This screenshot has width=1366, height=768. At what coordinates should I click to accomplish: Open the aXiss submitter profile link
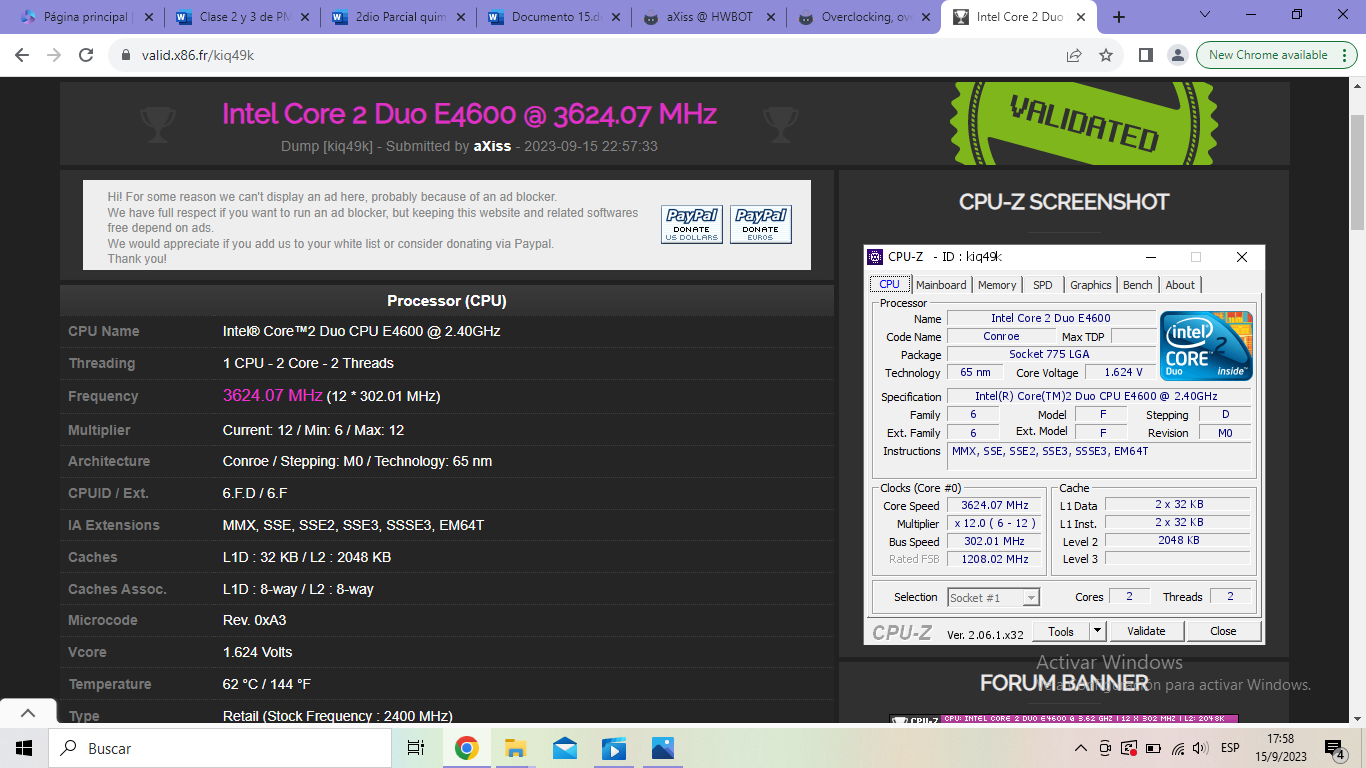click(492, 146)
